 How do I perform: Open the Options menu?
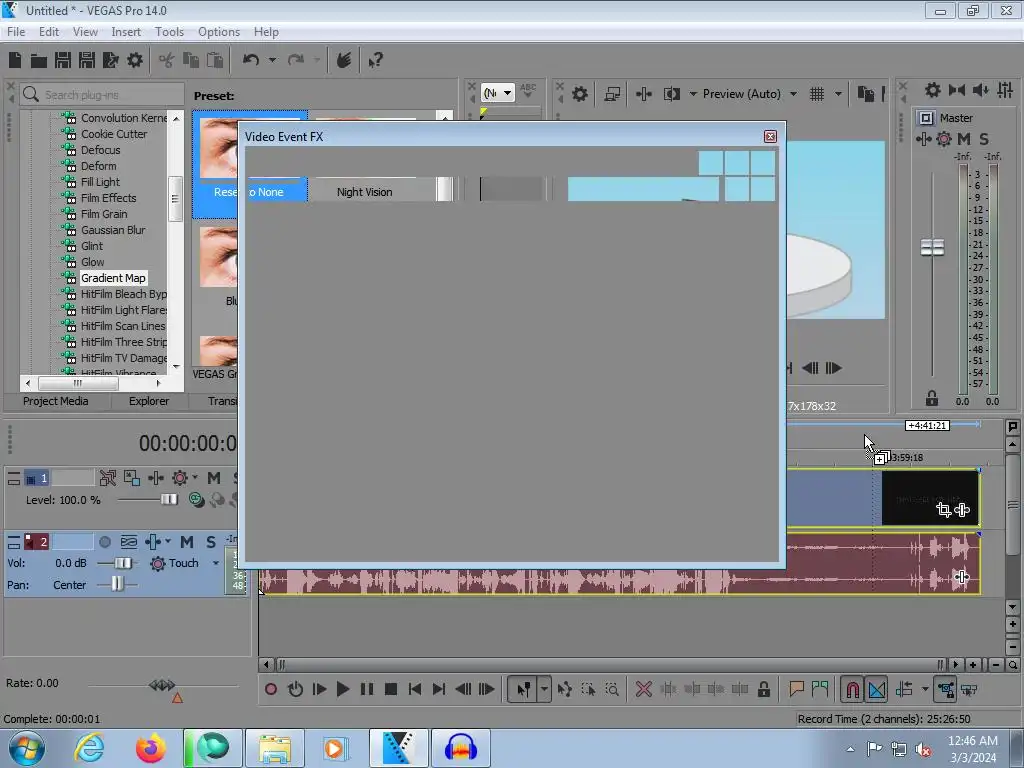click(219, 32)
